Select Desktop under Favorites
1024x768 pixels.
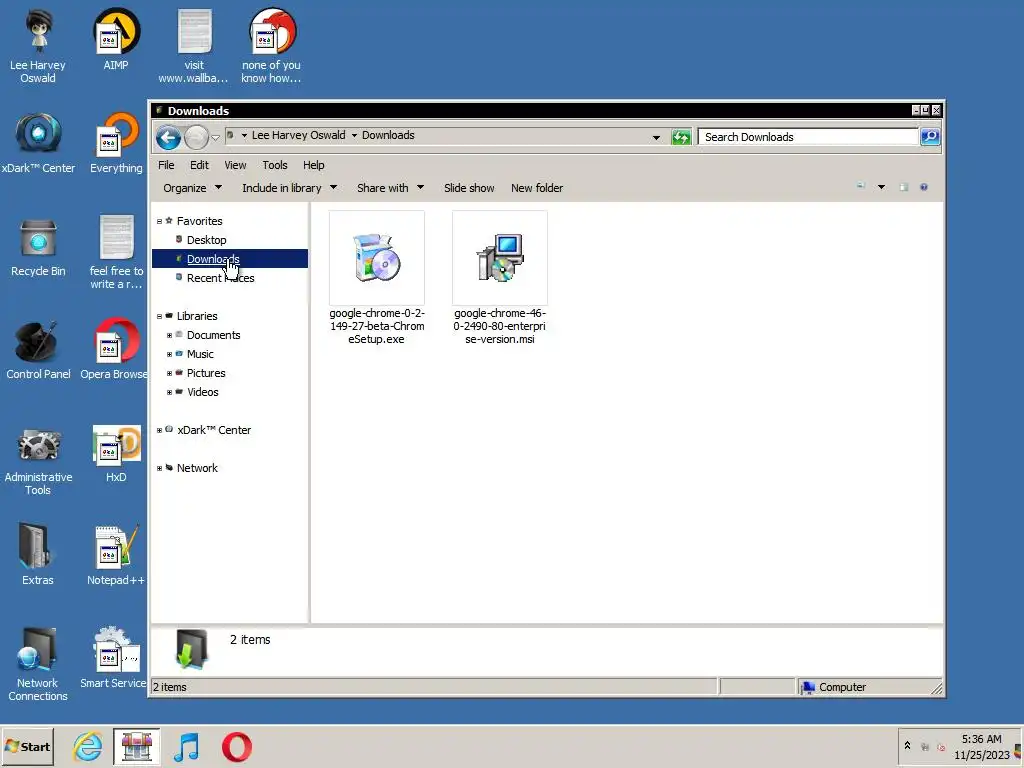pyautogui.click(x=206, y=240)
